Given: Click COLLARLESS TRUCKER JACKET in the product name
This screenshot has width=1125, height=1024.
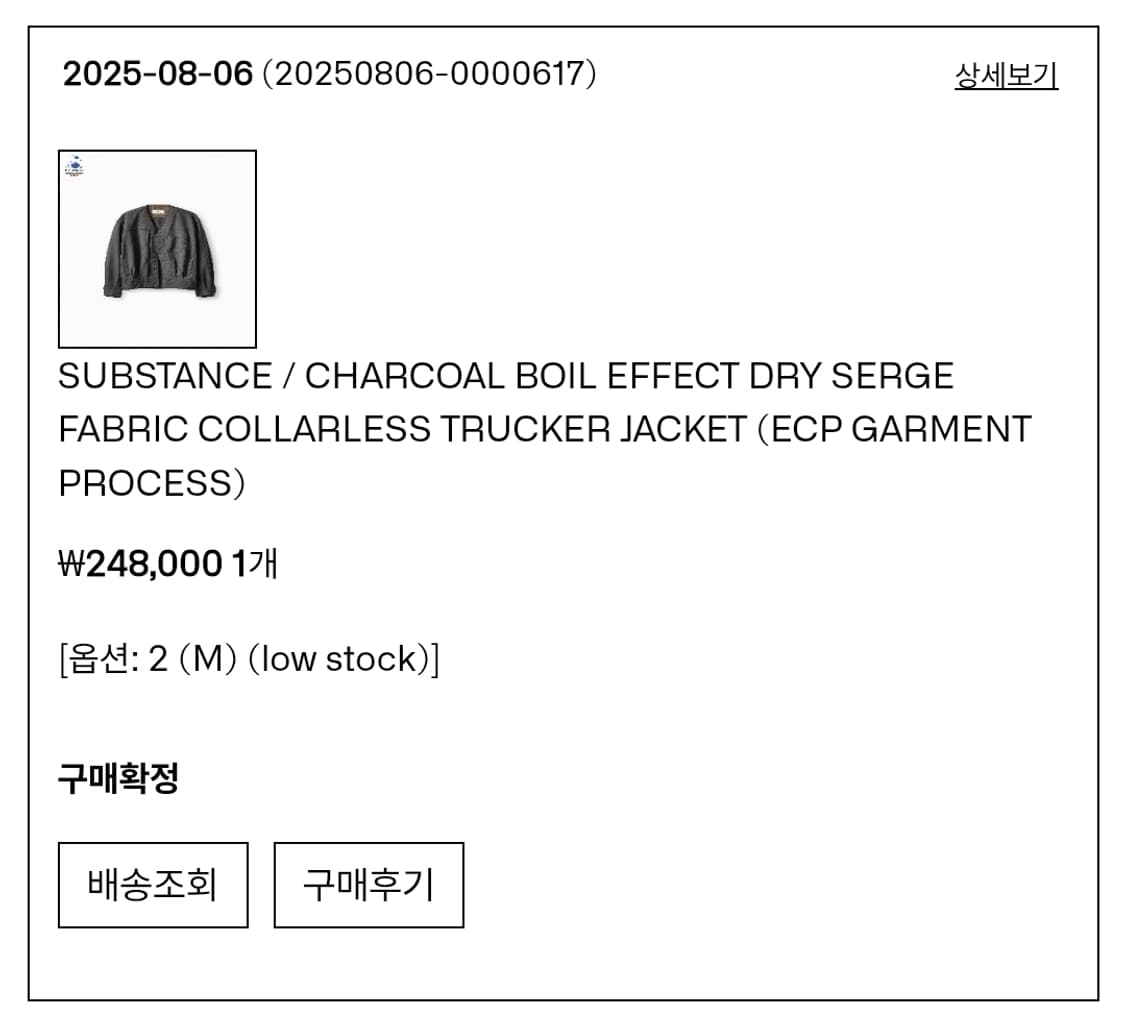Looking at the screenshot, I should click(471, 430).
